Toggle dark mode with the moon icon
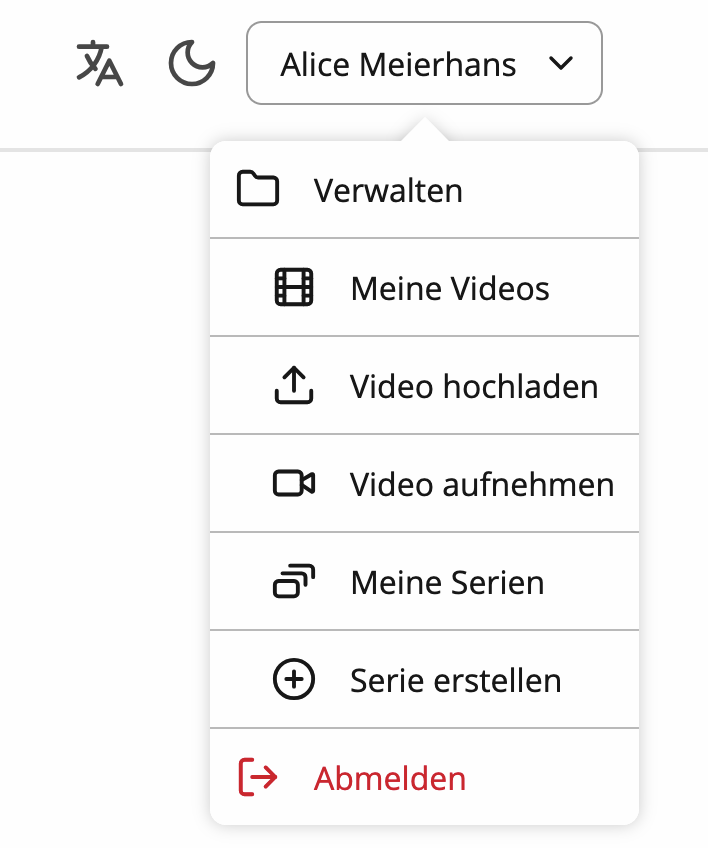The width and height of the screenshot is (708, 848). tap(192, 64)
